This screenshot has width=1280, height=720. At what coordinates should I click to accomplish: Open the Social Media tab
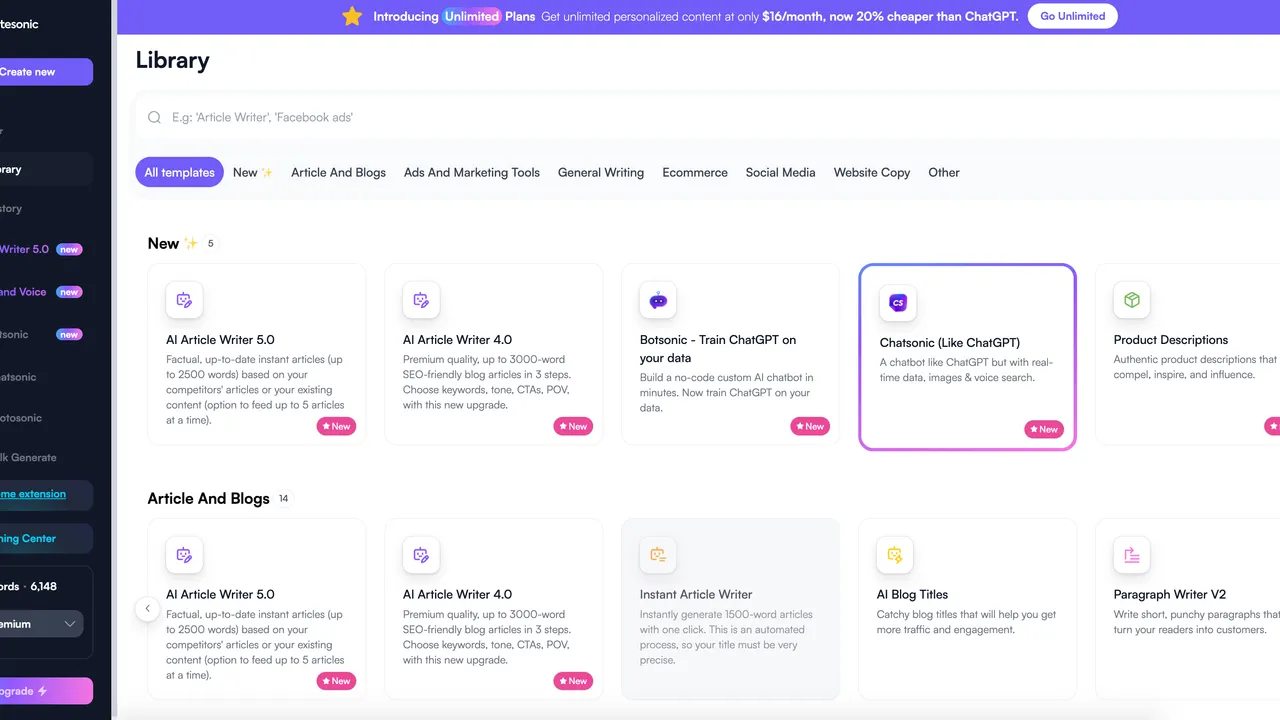tap(781, 172)
